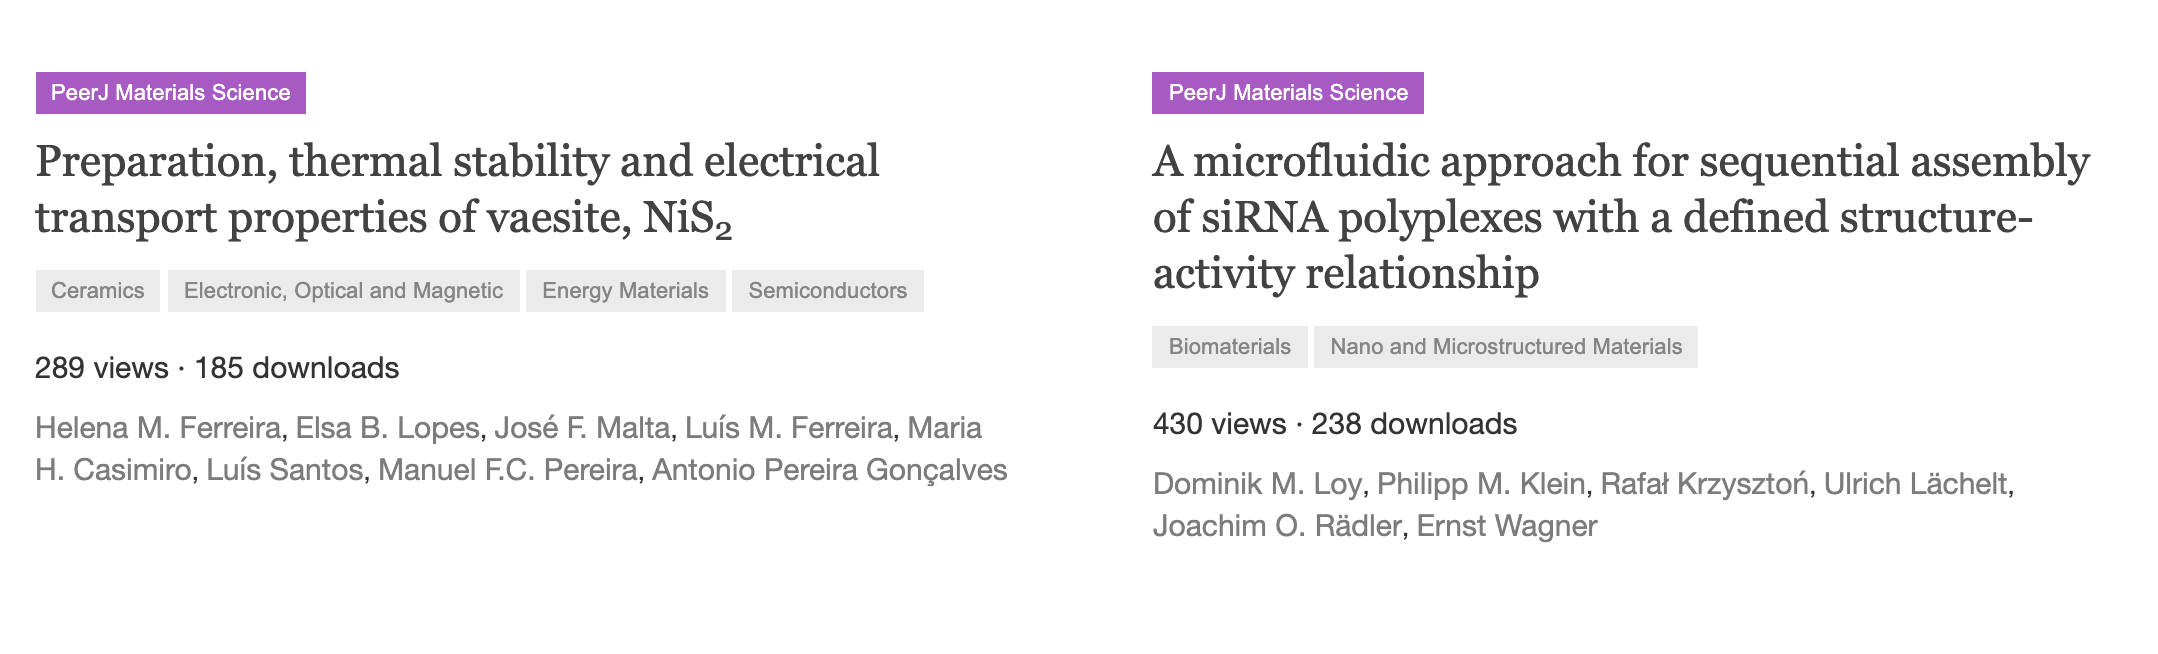Open author Philipp M. Klein
2158x654 pixels.
click(1481, 484)
